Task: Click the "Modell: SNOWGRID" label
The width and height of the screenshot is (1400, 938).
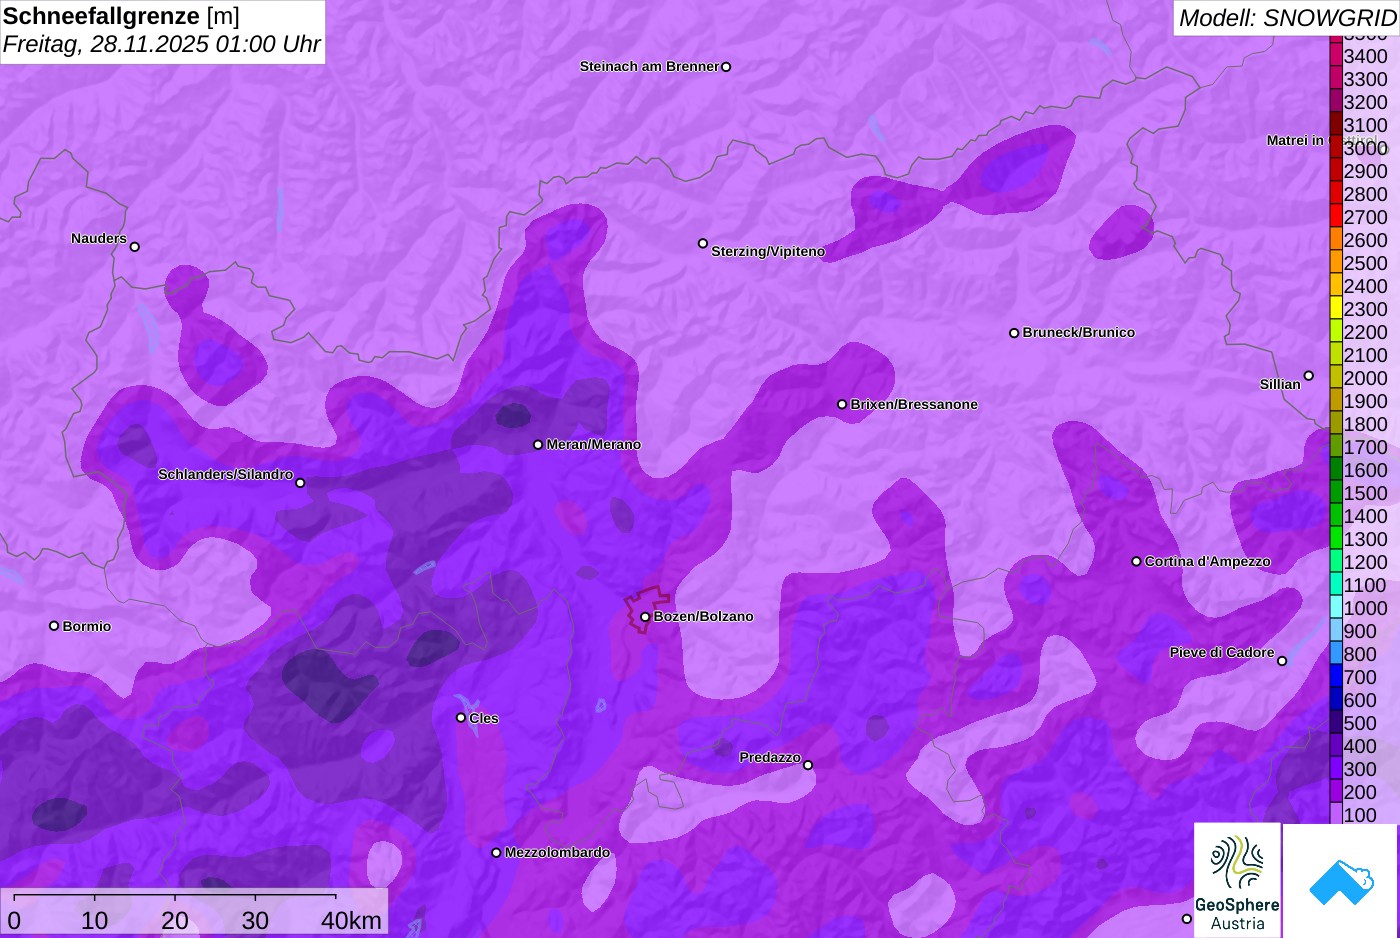Action: click(x=1287, y=18)
